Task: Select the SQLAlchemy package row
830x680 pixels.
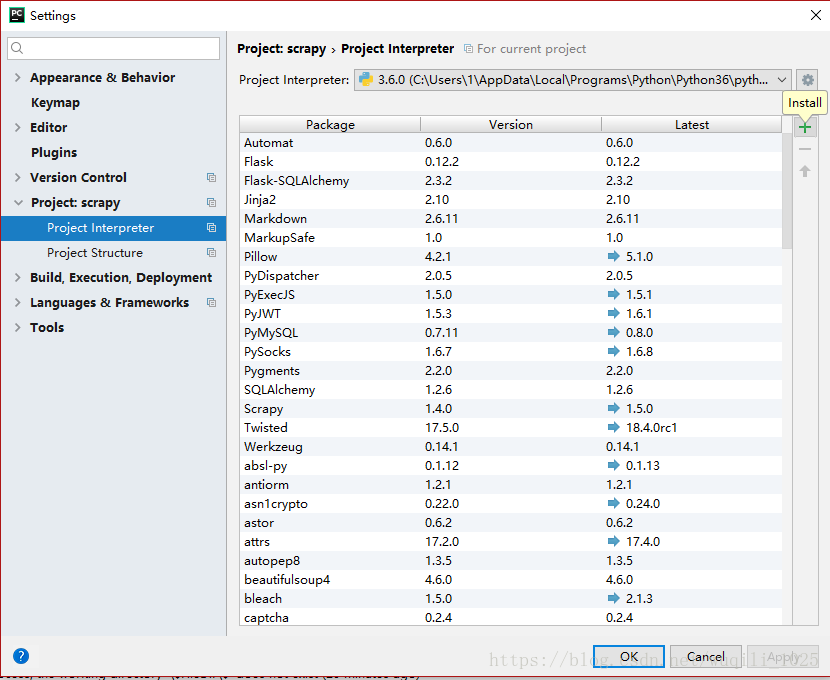Action: coord(511,390)
